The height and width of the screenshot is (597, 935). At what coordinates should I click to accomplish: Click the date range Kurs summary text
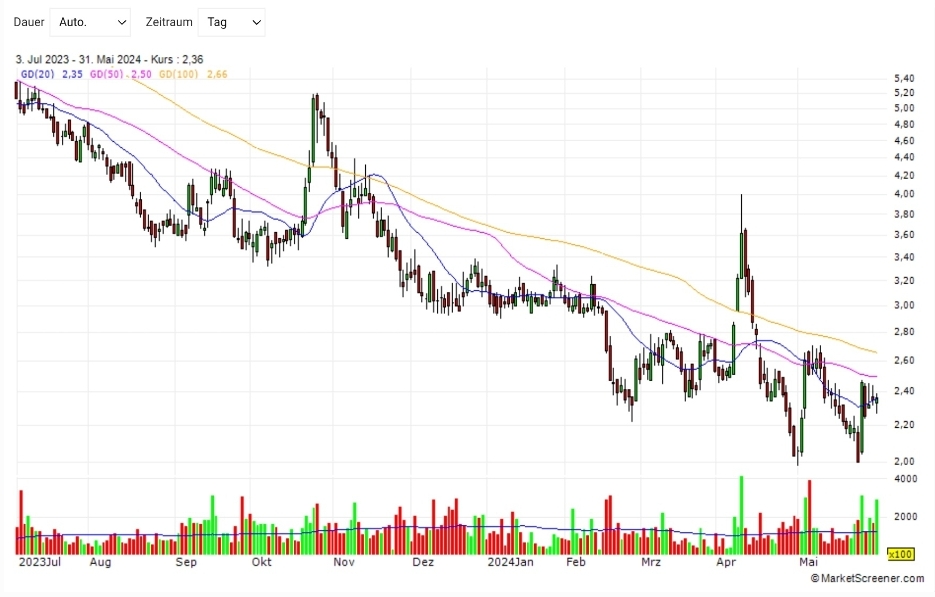coord(109,59)
